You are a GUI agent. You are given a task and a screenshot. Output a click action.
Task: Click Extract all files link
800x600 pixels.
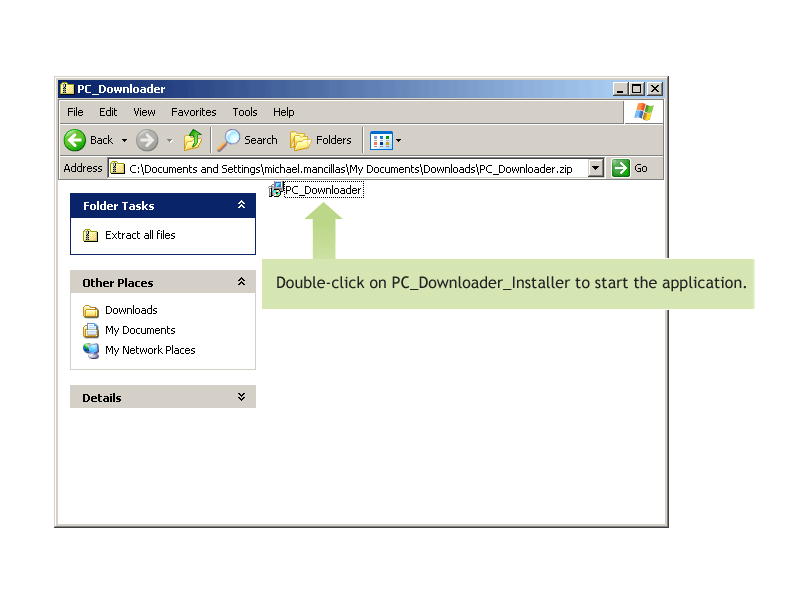point(140,235)
